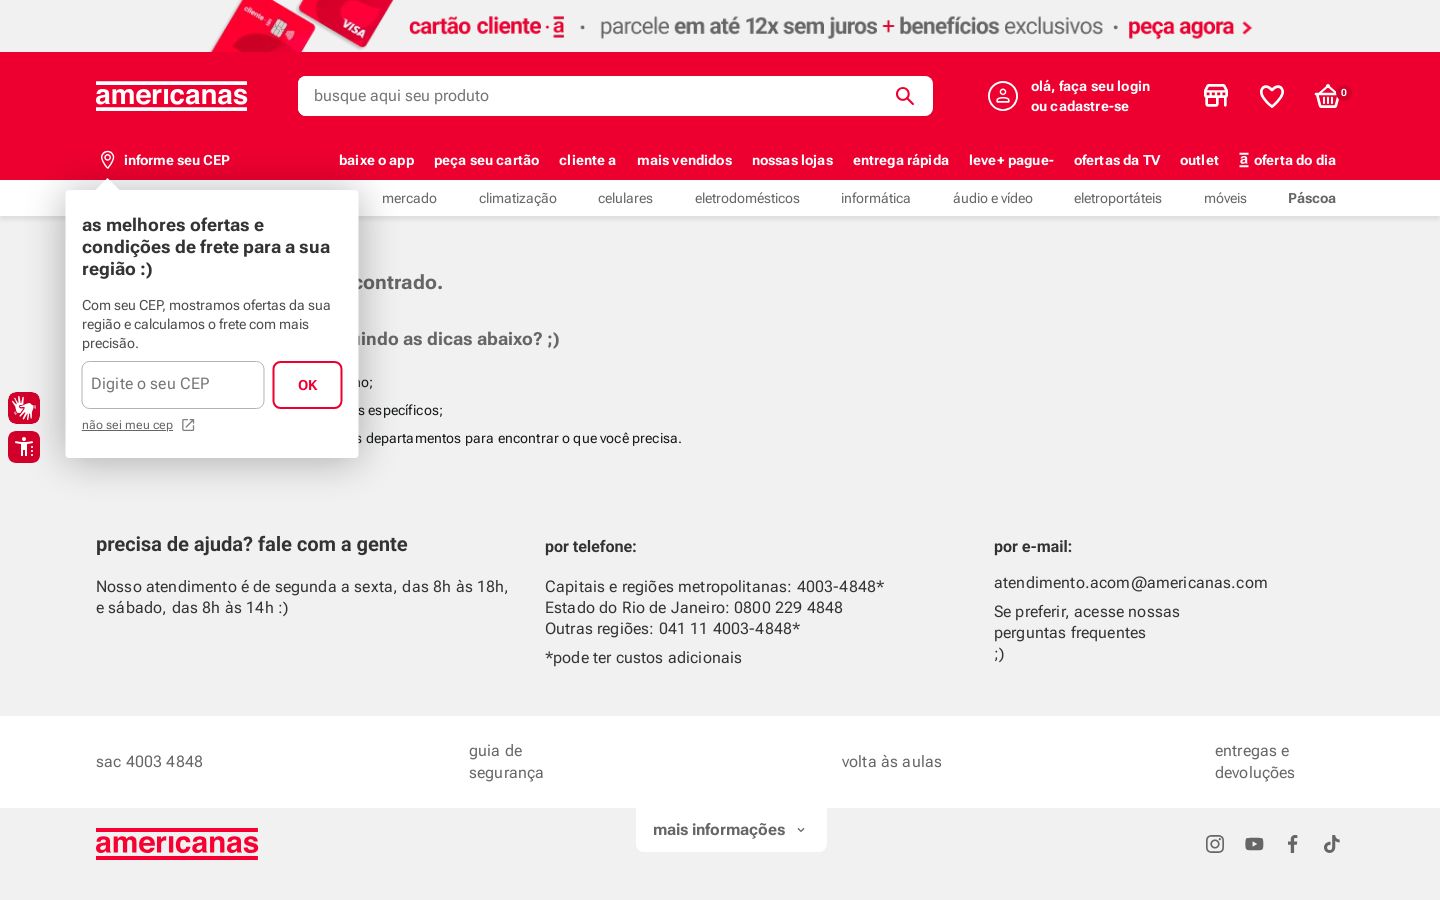
Task: Open the 'sac 4003 4848' footer link
Action: (x=149, y=762)
